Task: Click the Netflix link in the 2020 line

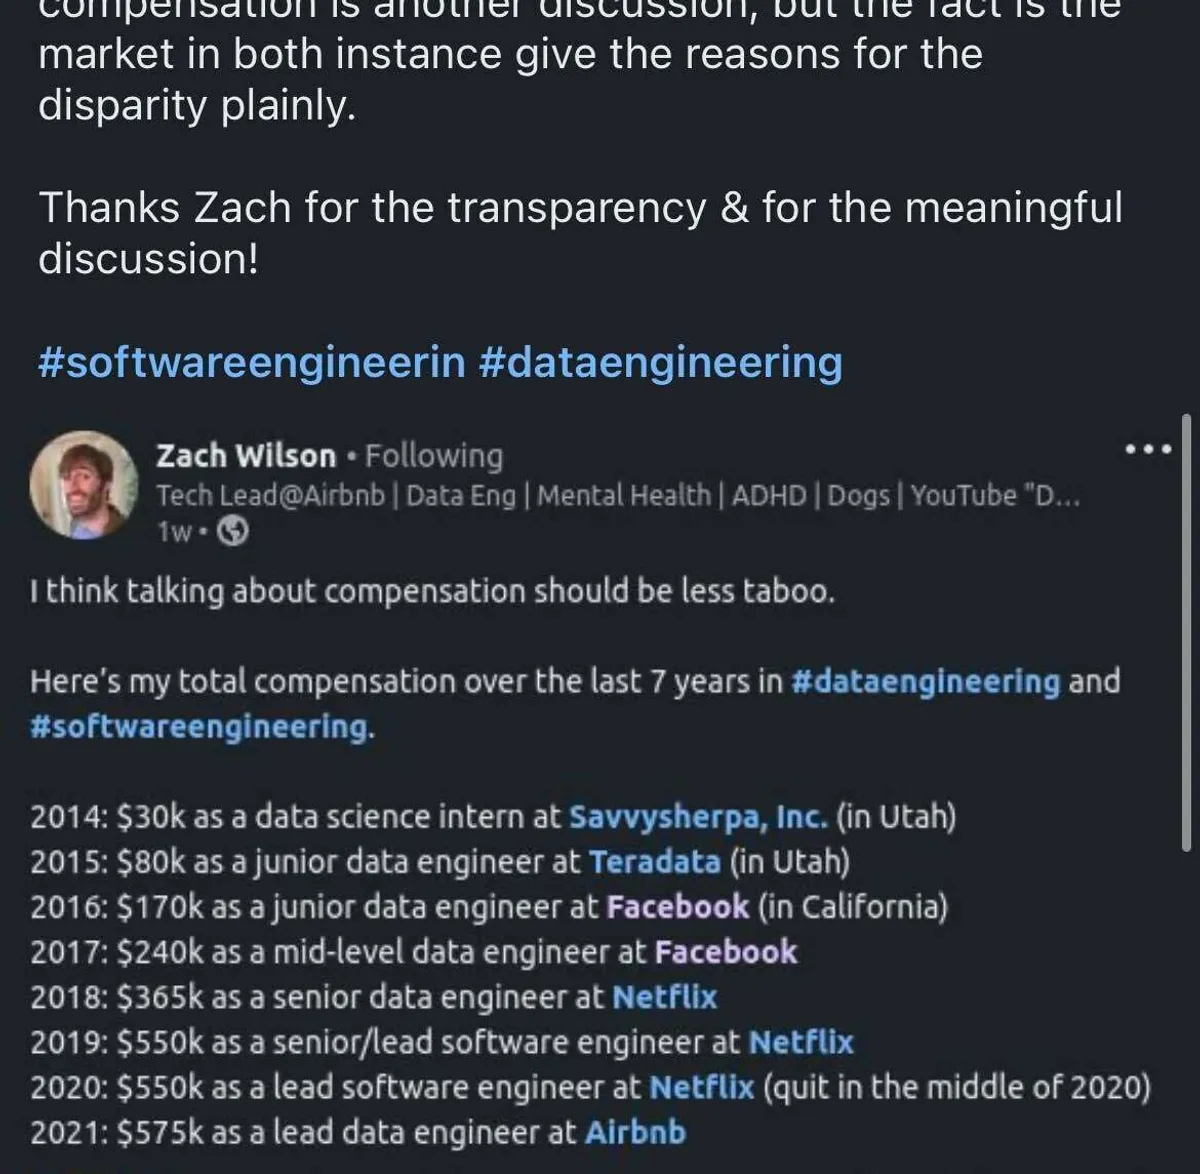Action: pyautogui.click(x=701, y=1087)
